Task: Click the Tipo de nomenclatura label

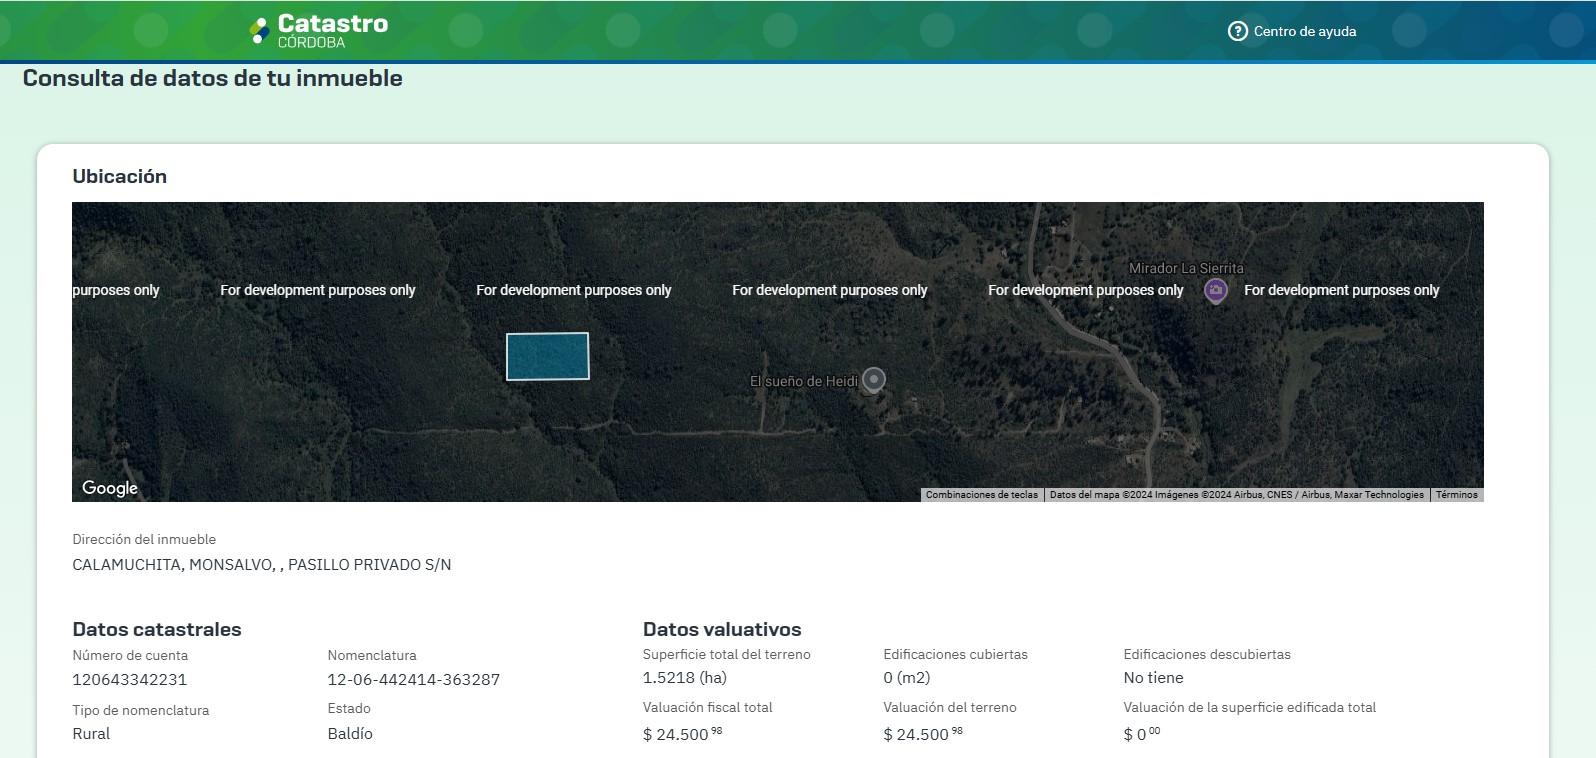Action: [x=141, y=711]
